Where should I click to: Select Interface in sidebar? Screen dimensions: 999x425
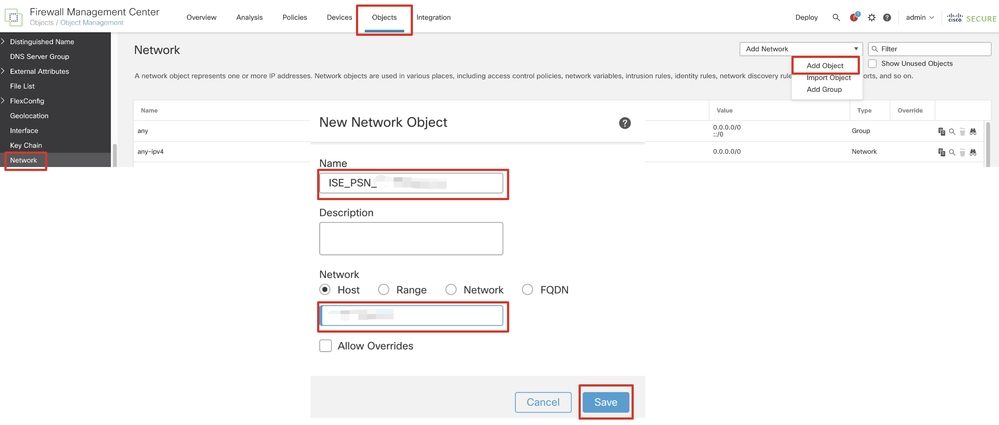(x=24, y=131)
